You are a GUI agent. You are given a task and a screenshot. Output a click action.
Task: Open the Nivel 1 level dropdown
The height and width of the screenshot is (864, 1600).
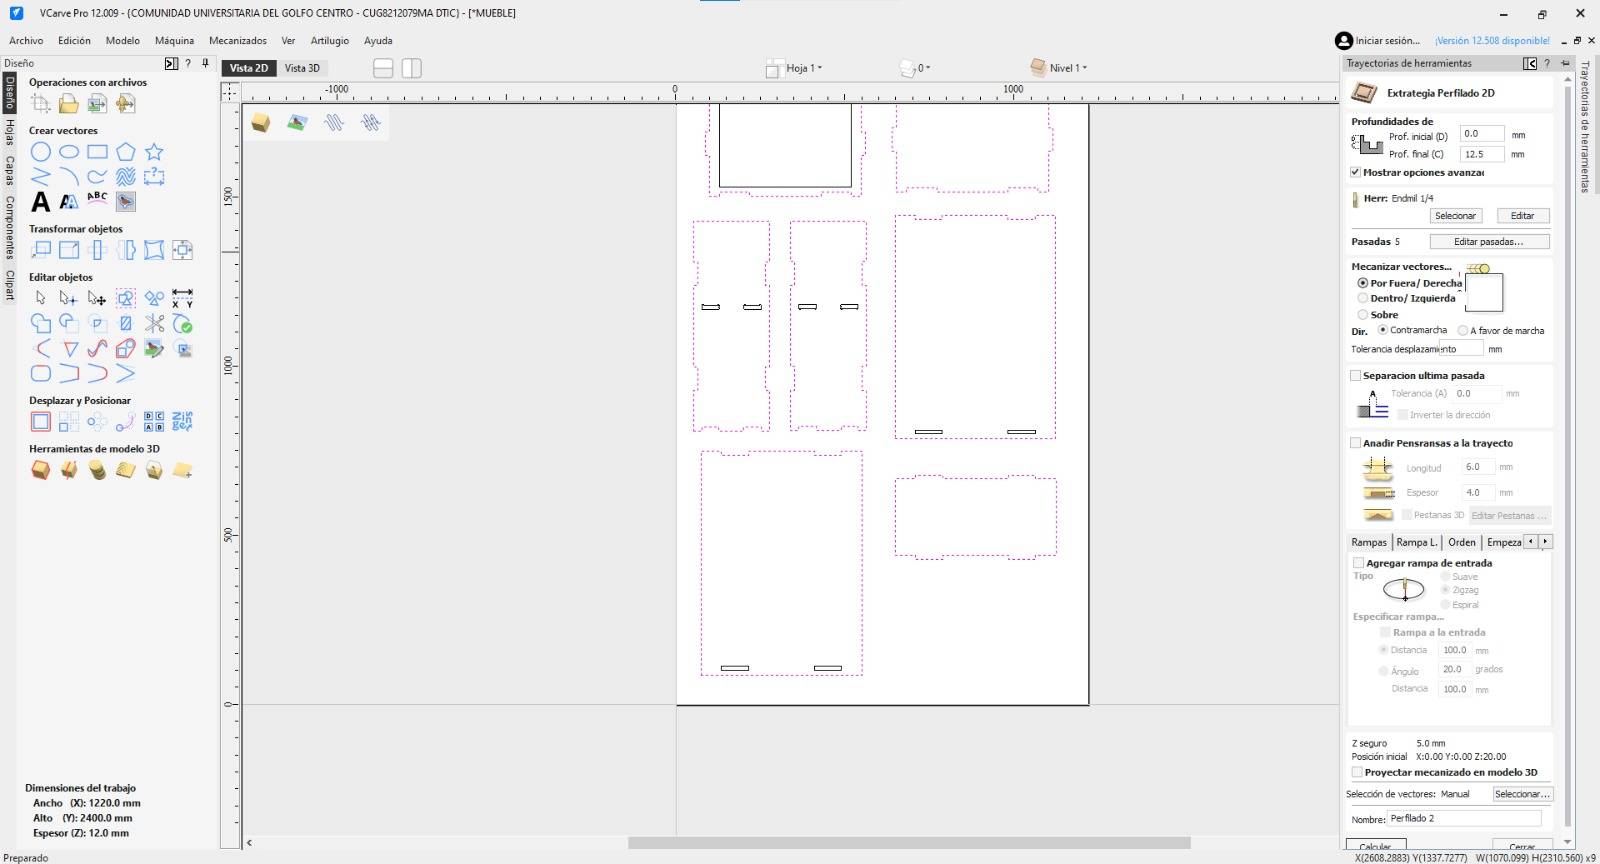pos(1059,68)
